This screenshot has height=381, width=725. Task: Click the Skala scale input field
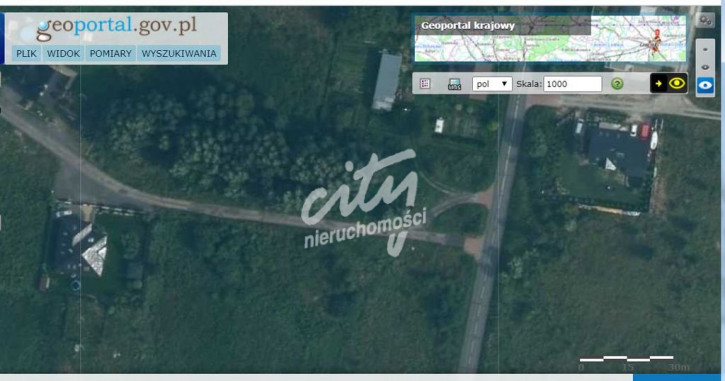coord(572,84)
